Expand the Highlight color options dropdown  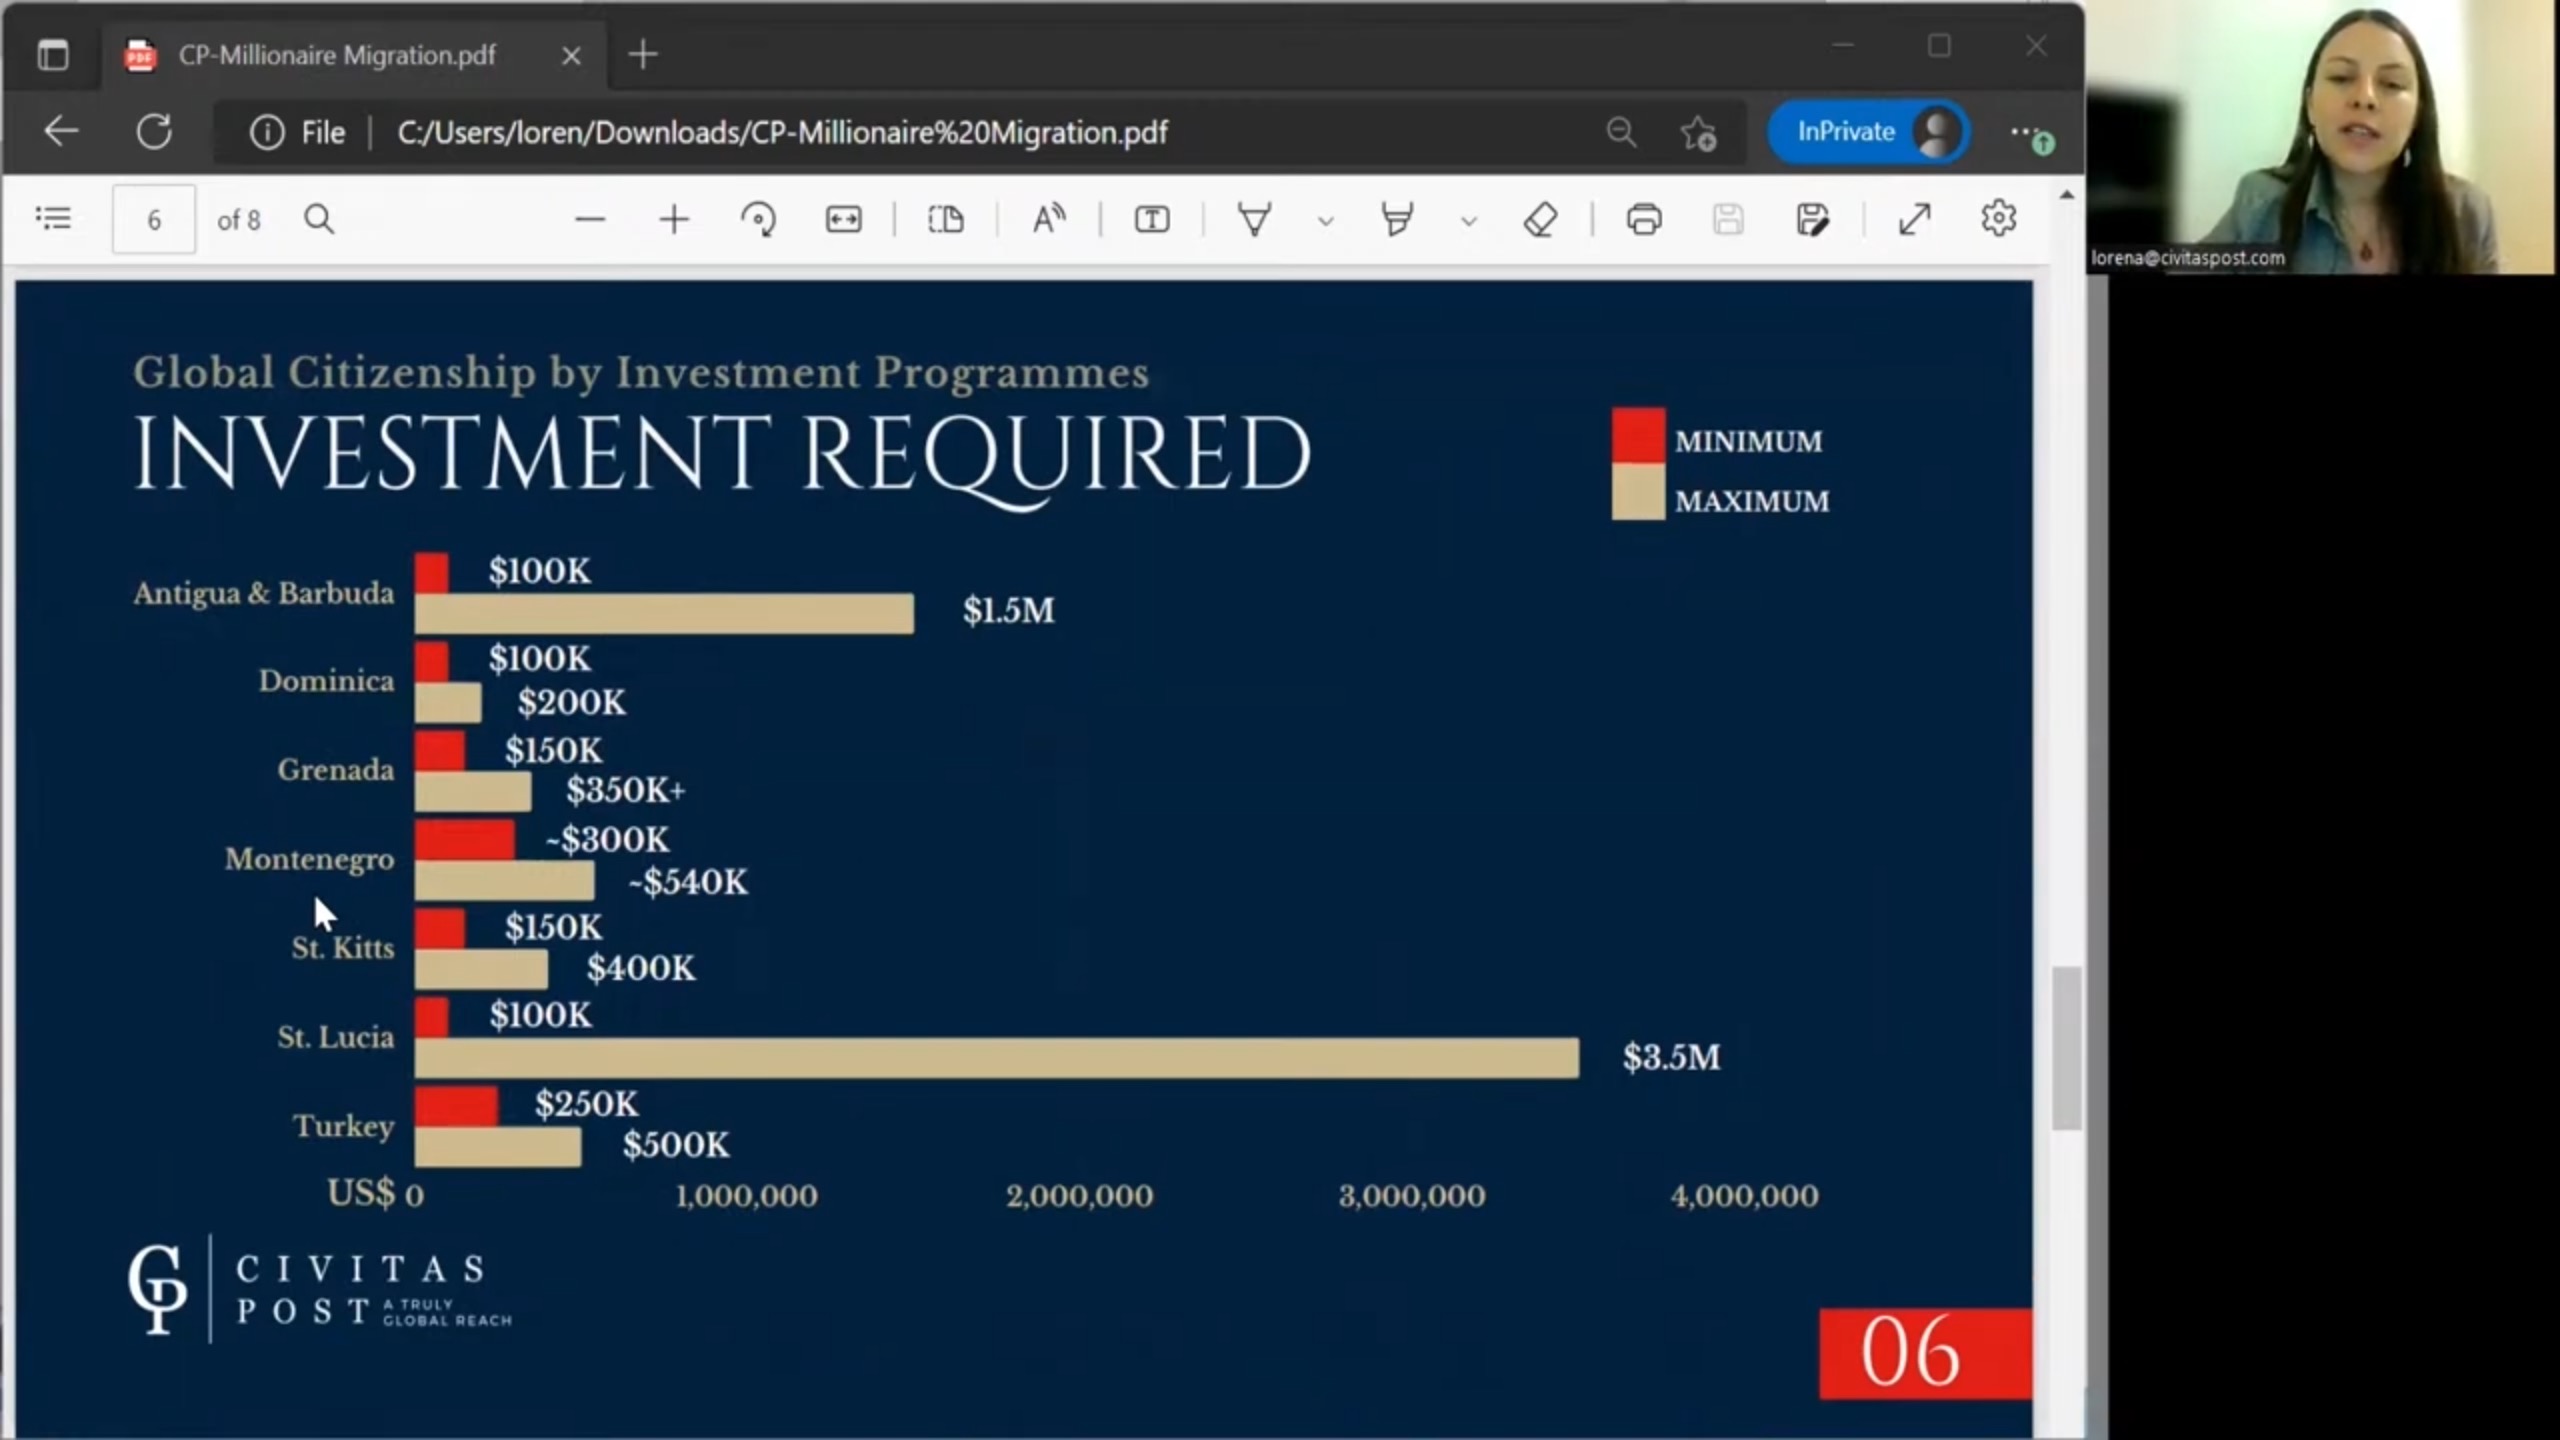pos(1468,221)
